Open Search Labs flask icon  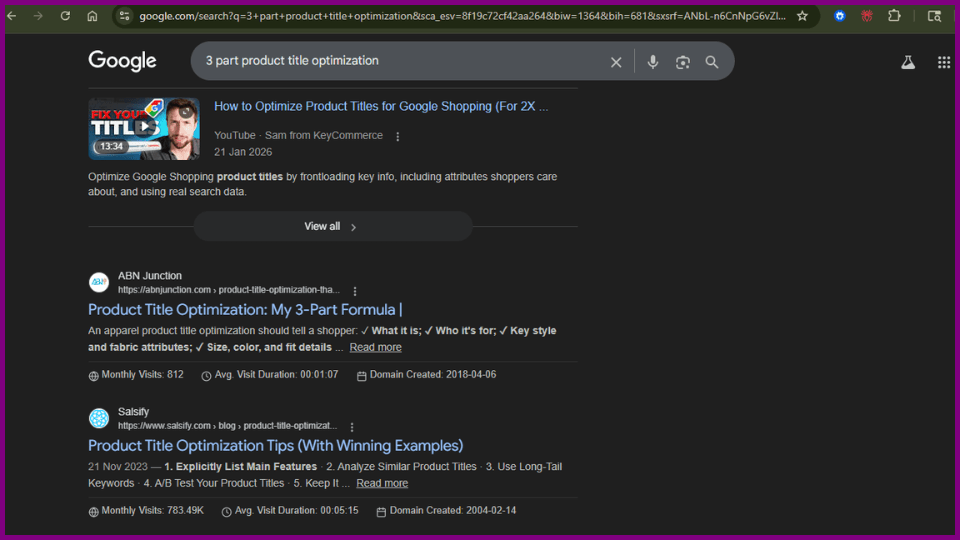908,62
